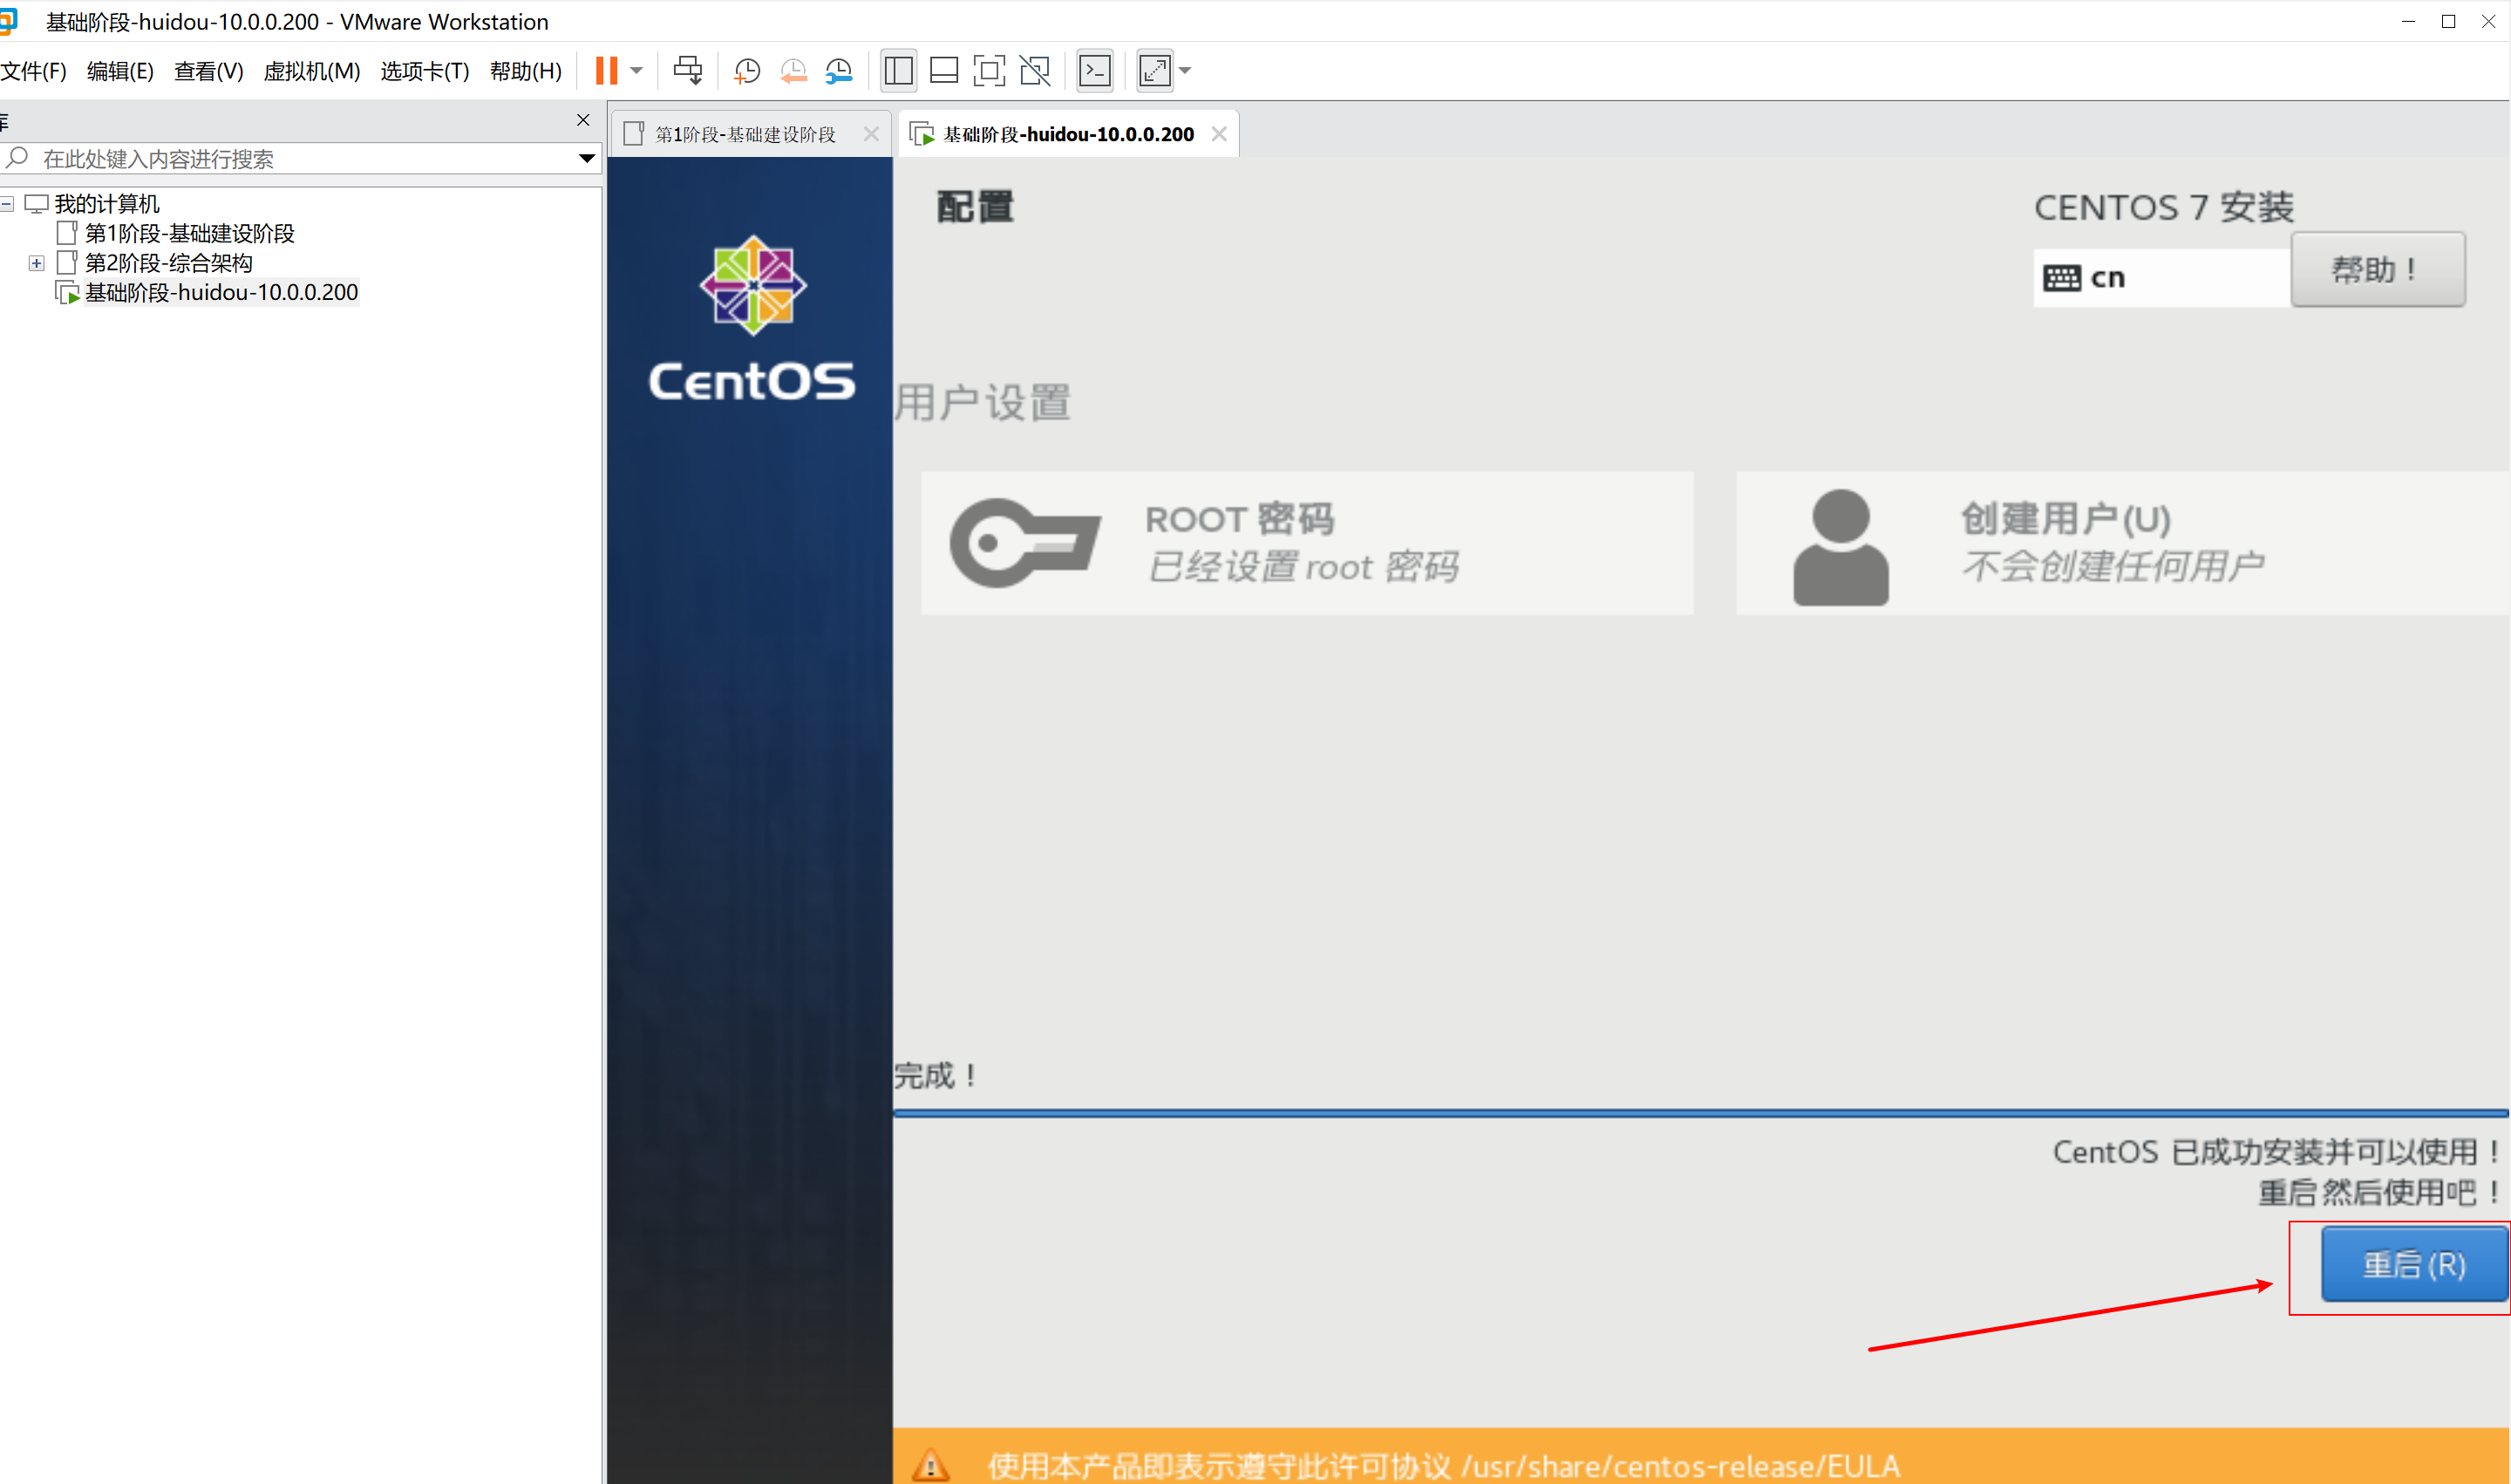Open the power options dropdown arrow
The image size is (2511, 1484).
[x=636, y=70]
